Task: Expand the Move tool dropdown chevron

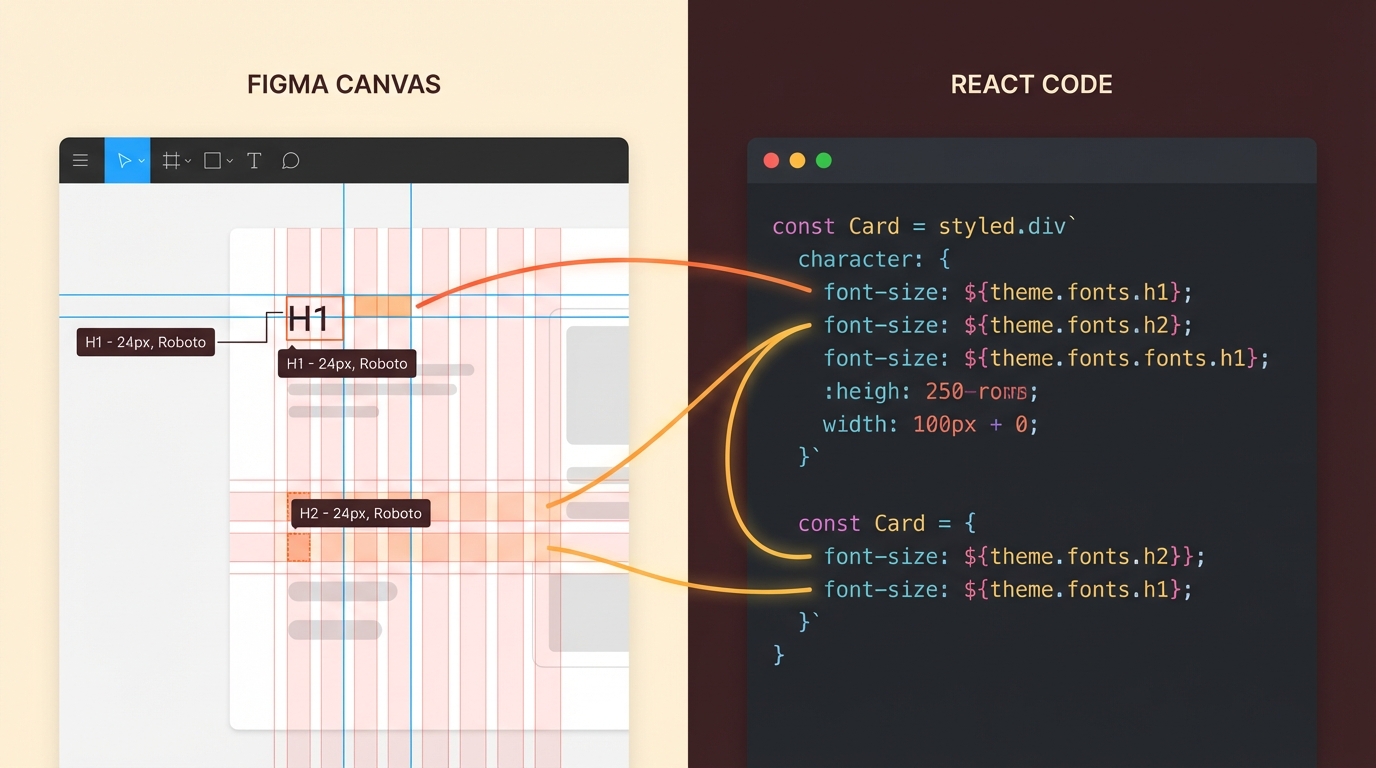Action: 142,162
